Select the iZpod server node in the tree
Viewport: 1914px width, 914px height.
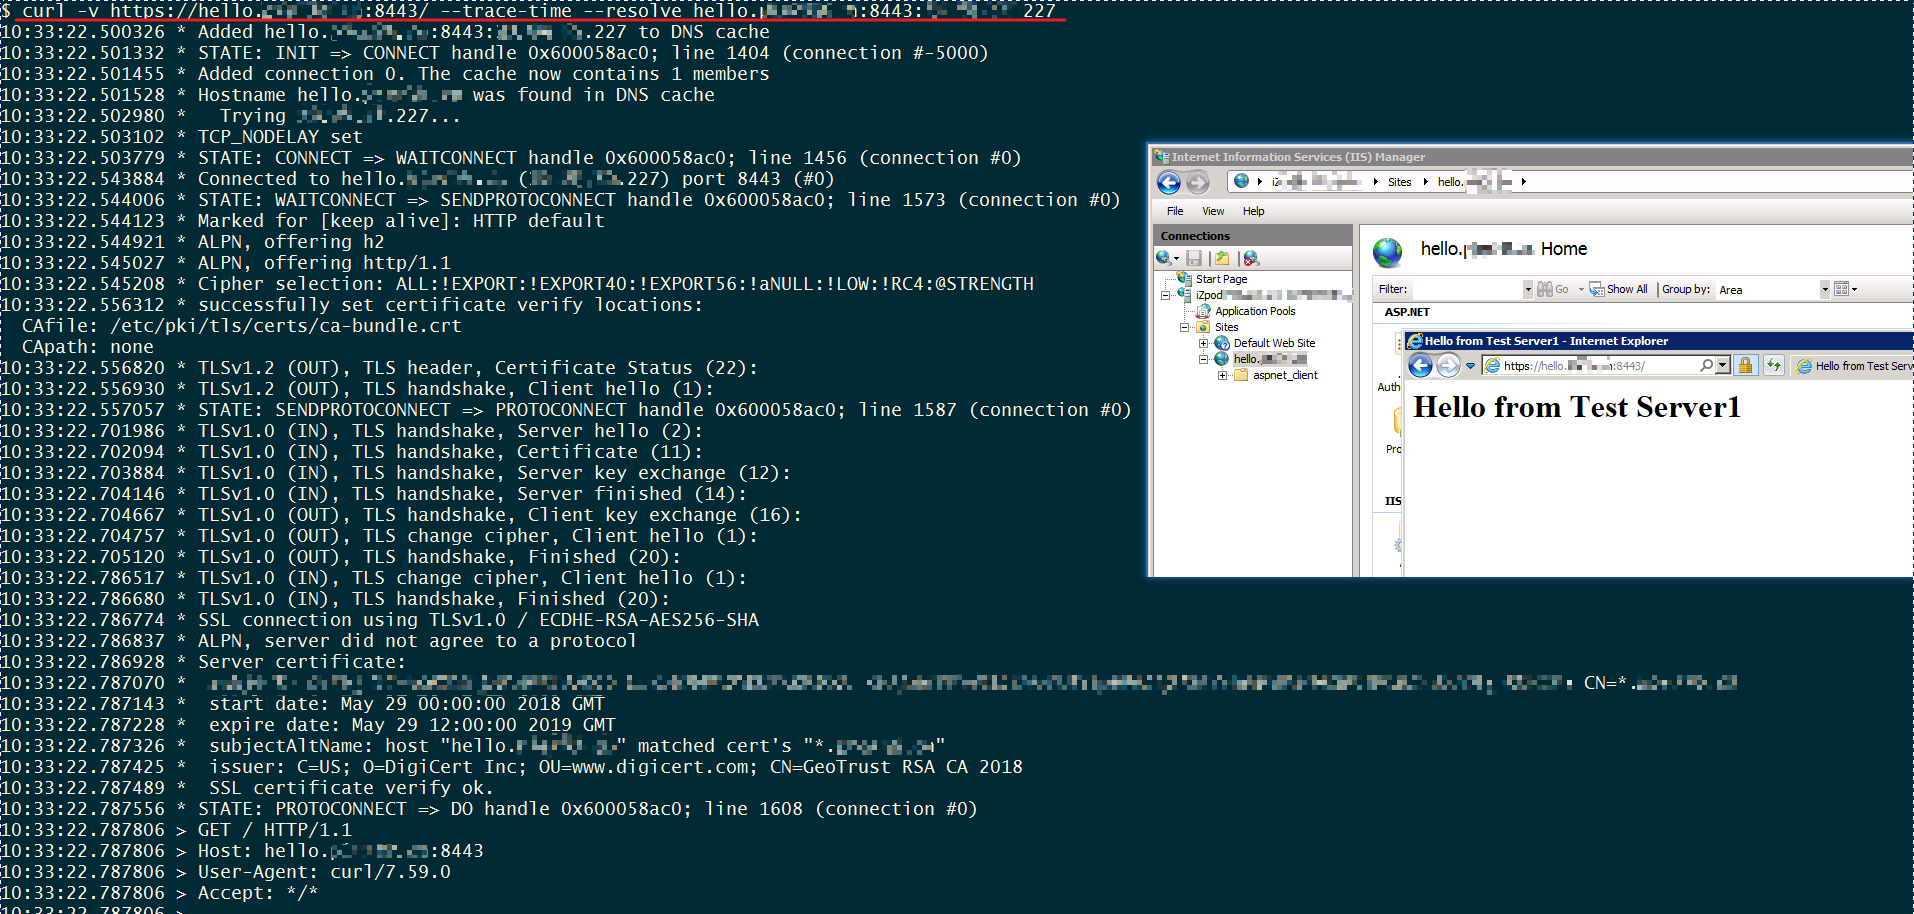click(x=1273, y=295)
